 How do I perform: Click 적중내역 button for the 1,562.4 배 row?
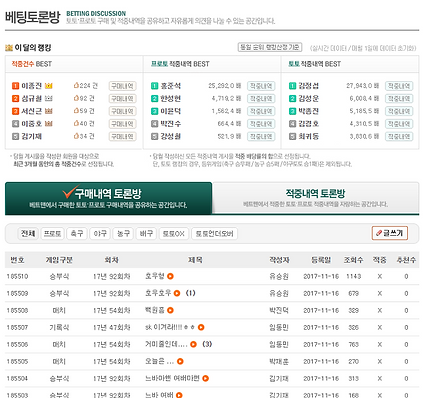[261, 111]
